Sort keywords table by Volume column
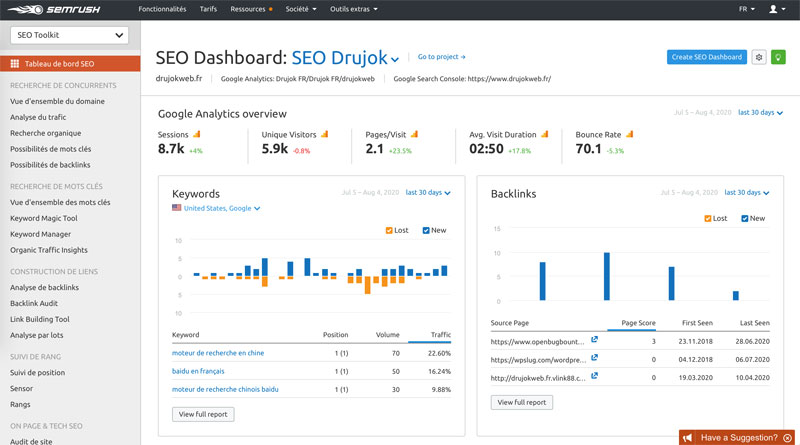Image resolution: width=800 pixels, height=445 pixels. point(388,335)
